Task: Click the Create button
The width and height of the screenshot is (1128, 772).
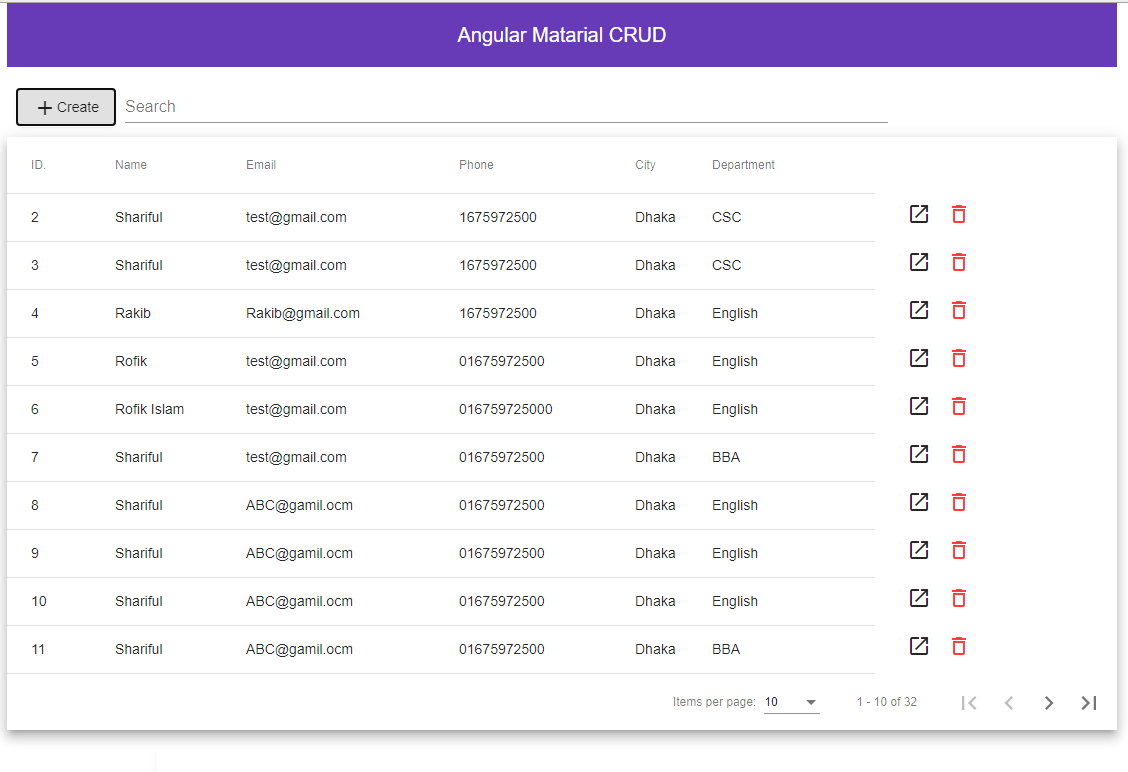Action: click(x=66, y=107)
